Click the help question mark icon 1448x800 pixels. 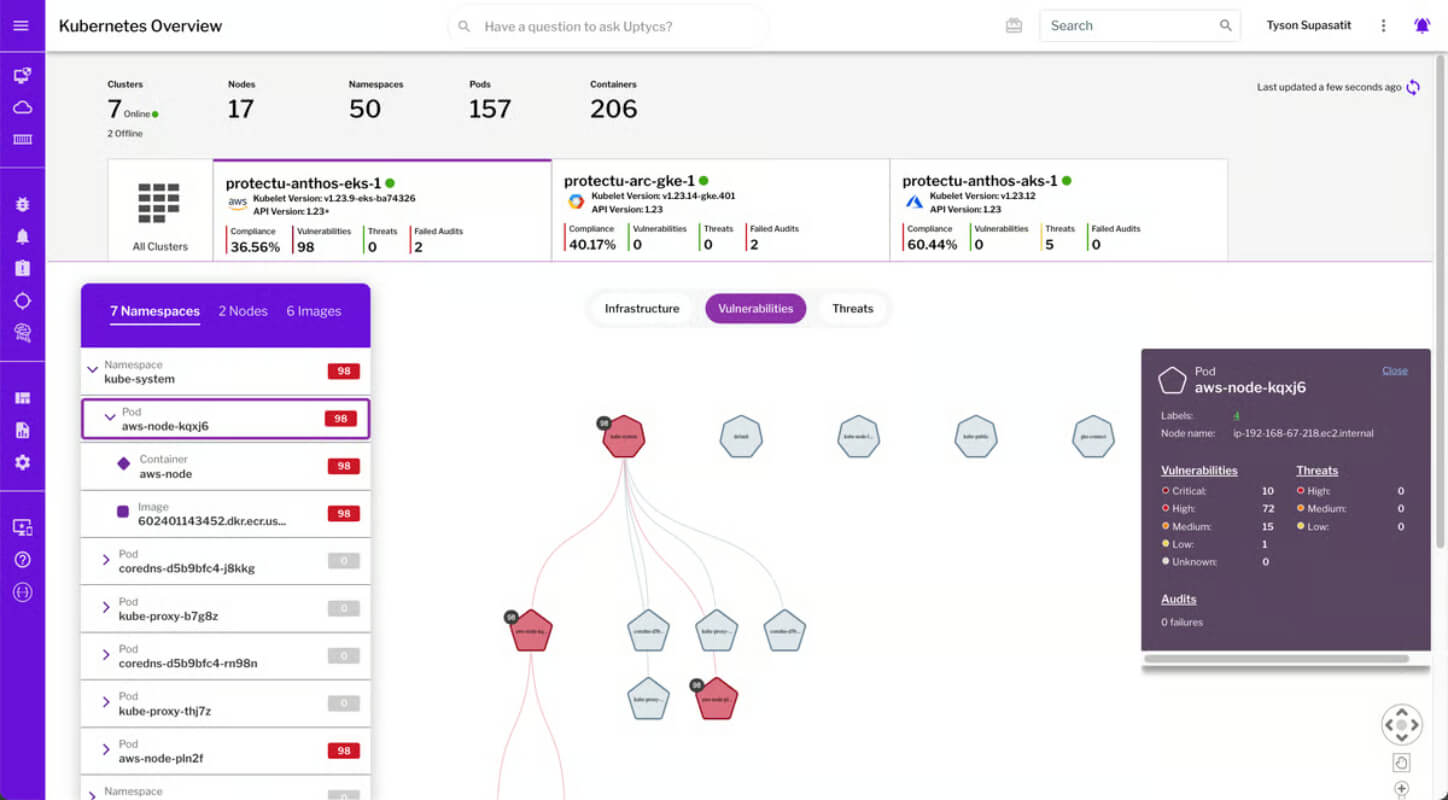point(22,559)
